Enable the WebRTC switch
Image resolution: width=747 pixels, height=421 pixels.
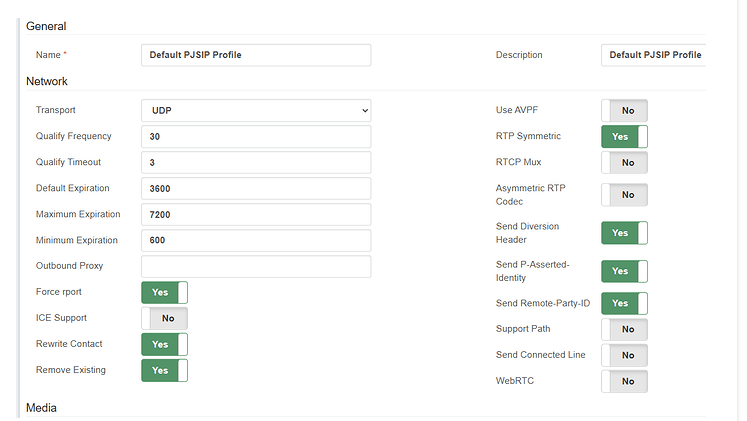[624, 381]
